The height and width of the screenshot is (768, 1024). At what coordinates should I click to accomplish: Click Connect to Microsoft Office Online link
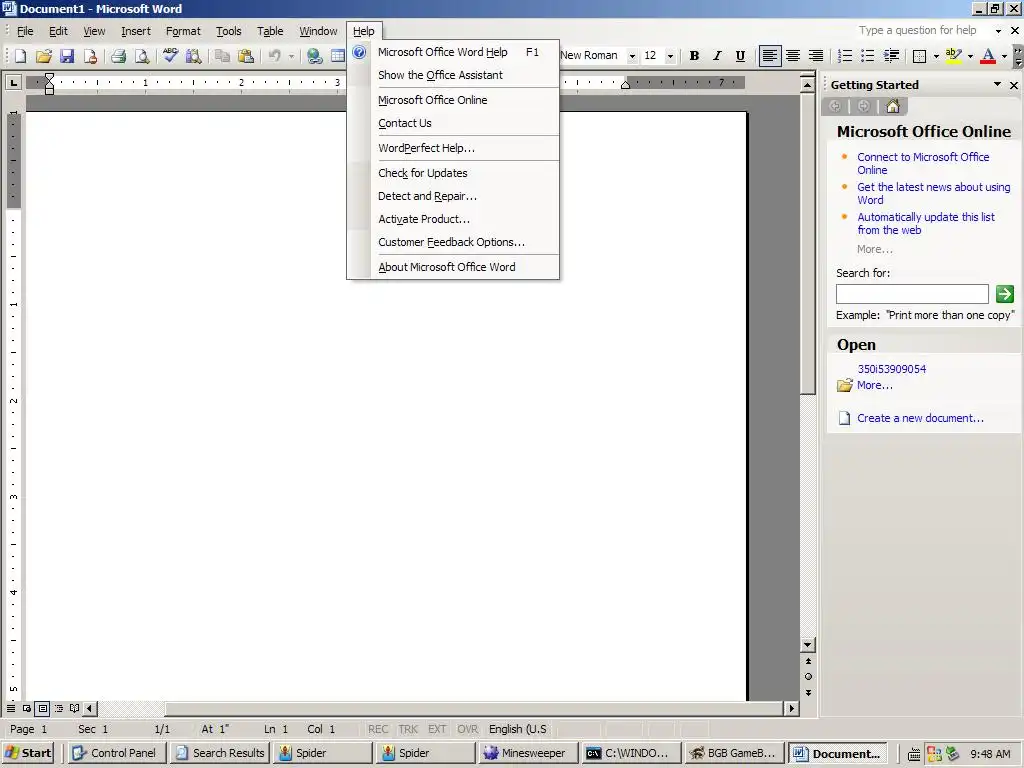click(923, 163)
